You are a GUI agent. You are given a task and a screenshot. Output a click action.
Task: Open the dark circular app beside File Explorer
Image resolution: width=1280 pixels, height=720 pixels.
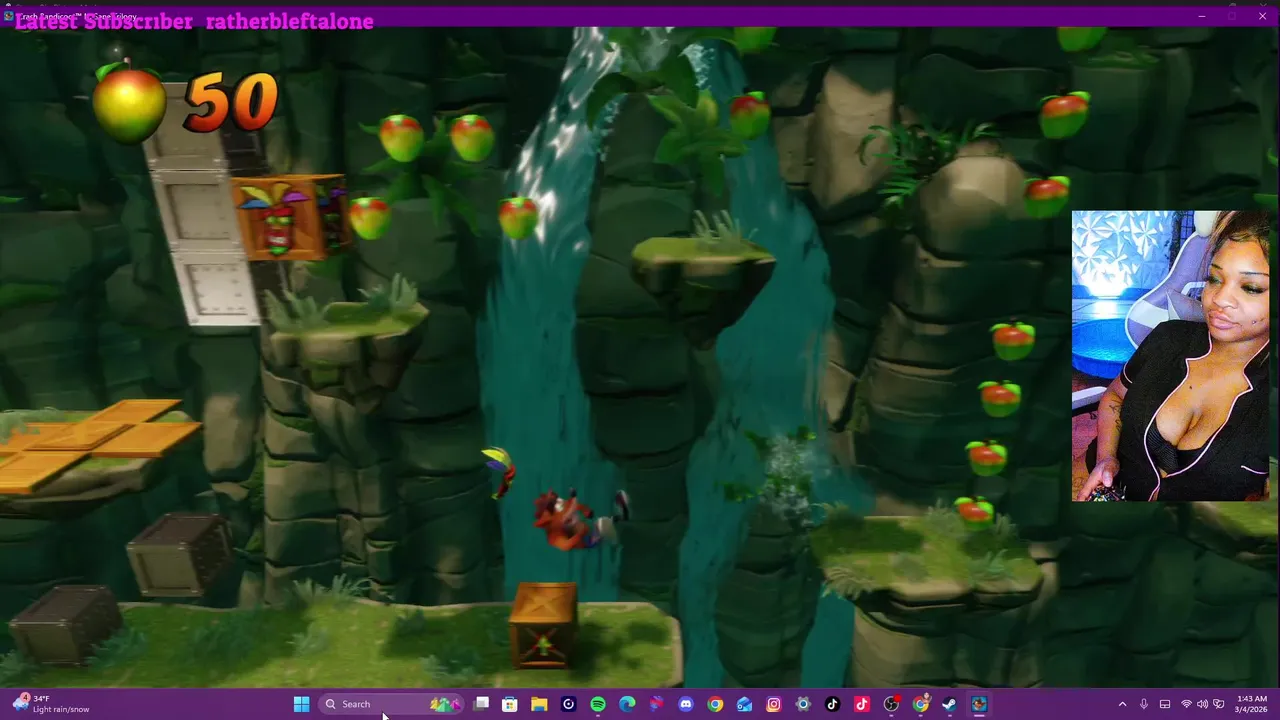tap(569, 704)
